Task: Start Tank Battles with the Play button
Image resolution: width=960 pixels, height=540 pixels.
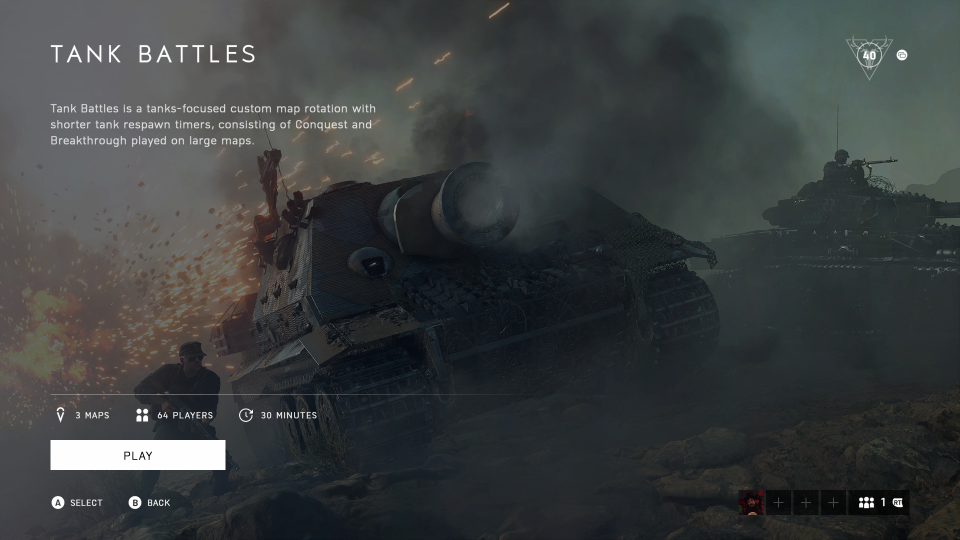Action: pos(138,455)
